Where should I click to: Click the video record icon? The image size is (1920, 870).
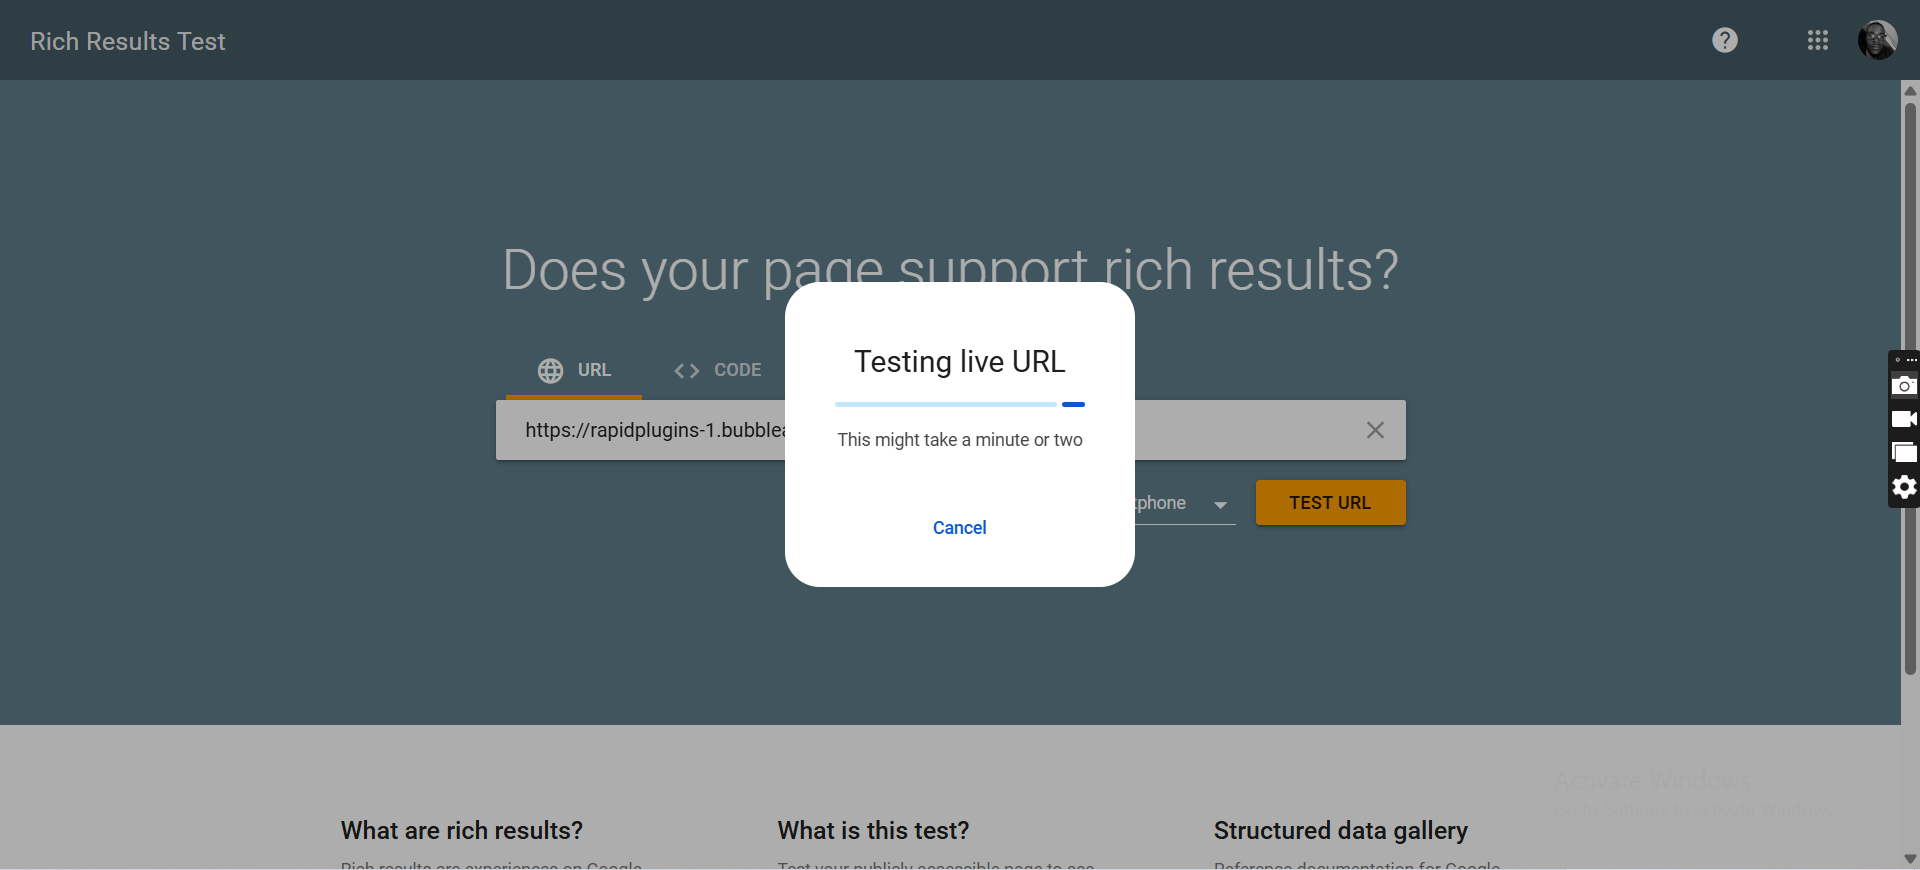1904,419
